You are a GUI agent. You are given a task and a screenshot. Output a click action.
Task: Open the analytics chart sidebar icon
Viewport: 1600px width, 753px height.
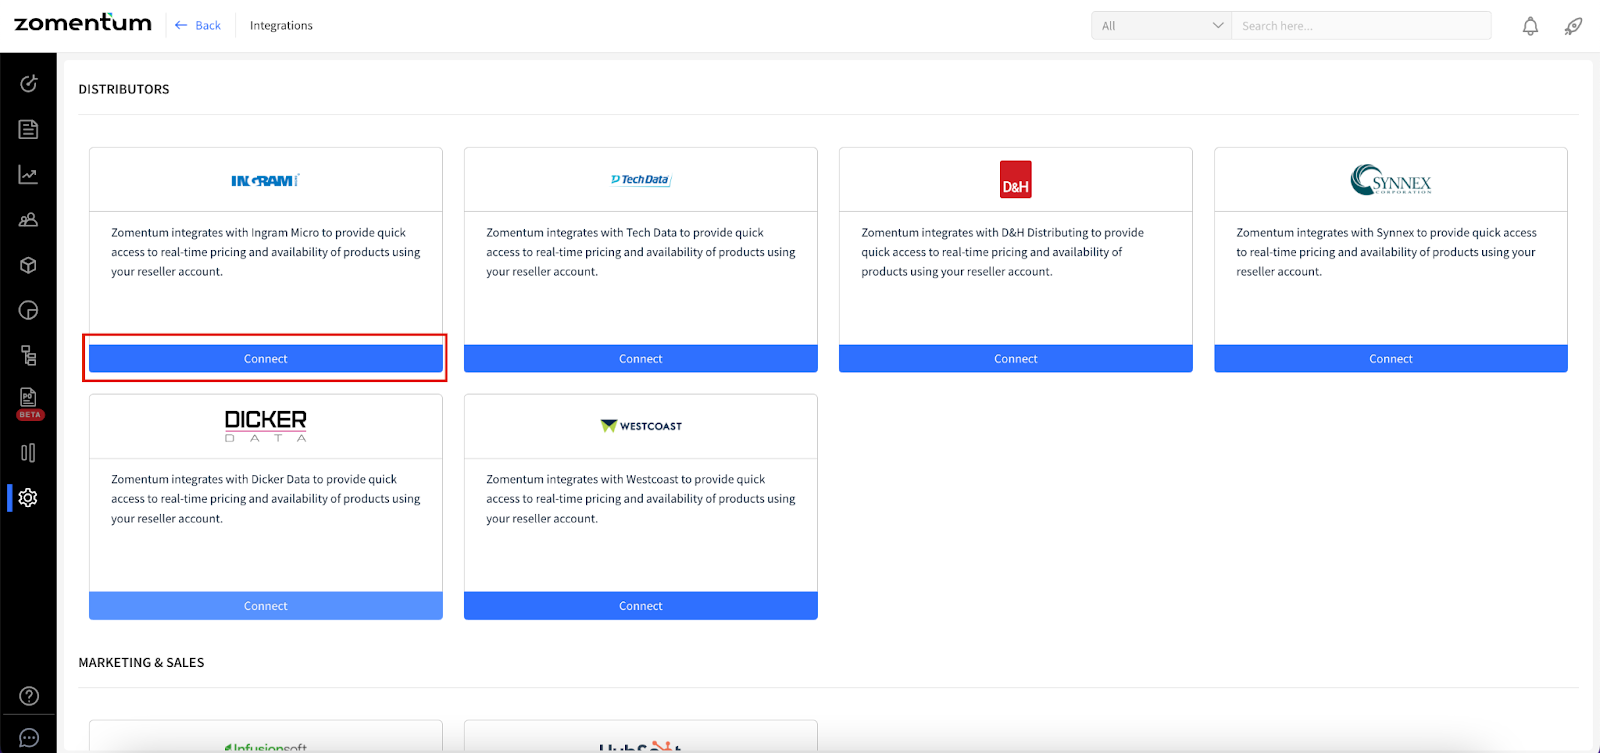tap(28, 175)
